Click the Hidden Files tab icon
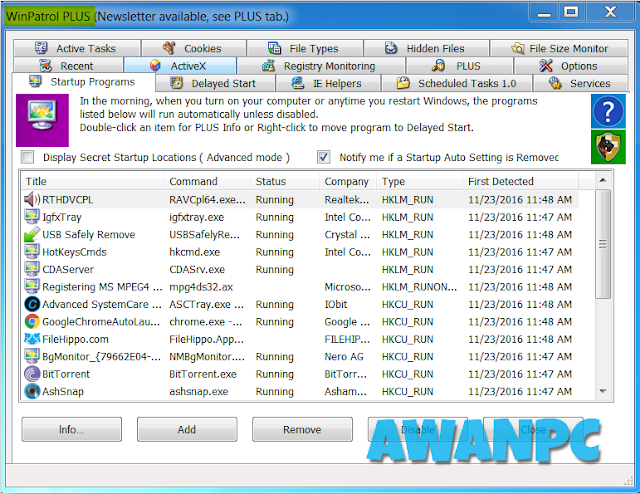Image resolution: width=640 pixels, height=494 pixels. [x=391, y=48]
